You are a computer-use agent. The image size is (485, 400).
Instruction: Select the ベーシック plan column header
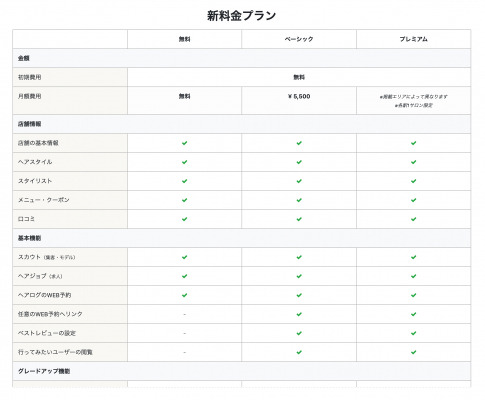[x=299, y=39]
